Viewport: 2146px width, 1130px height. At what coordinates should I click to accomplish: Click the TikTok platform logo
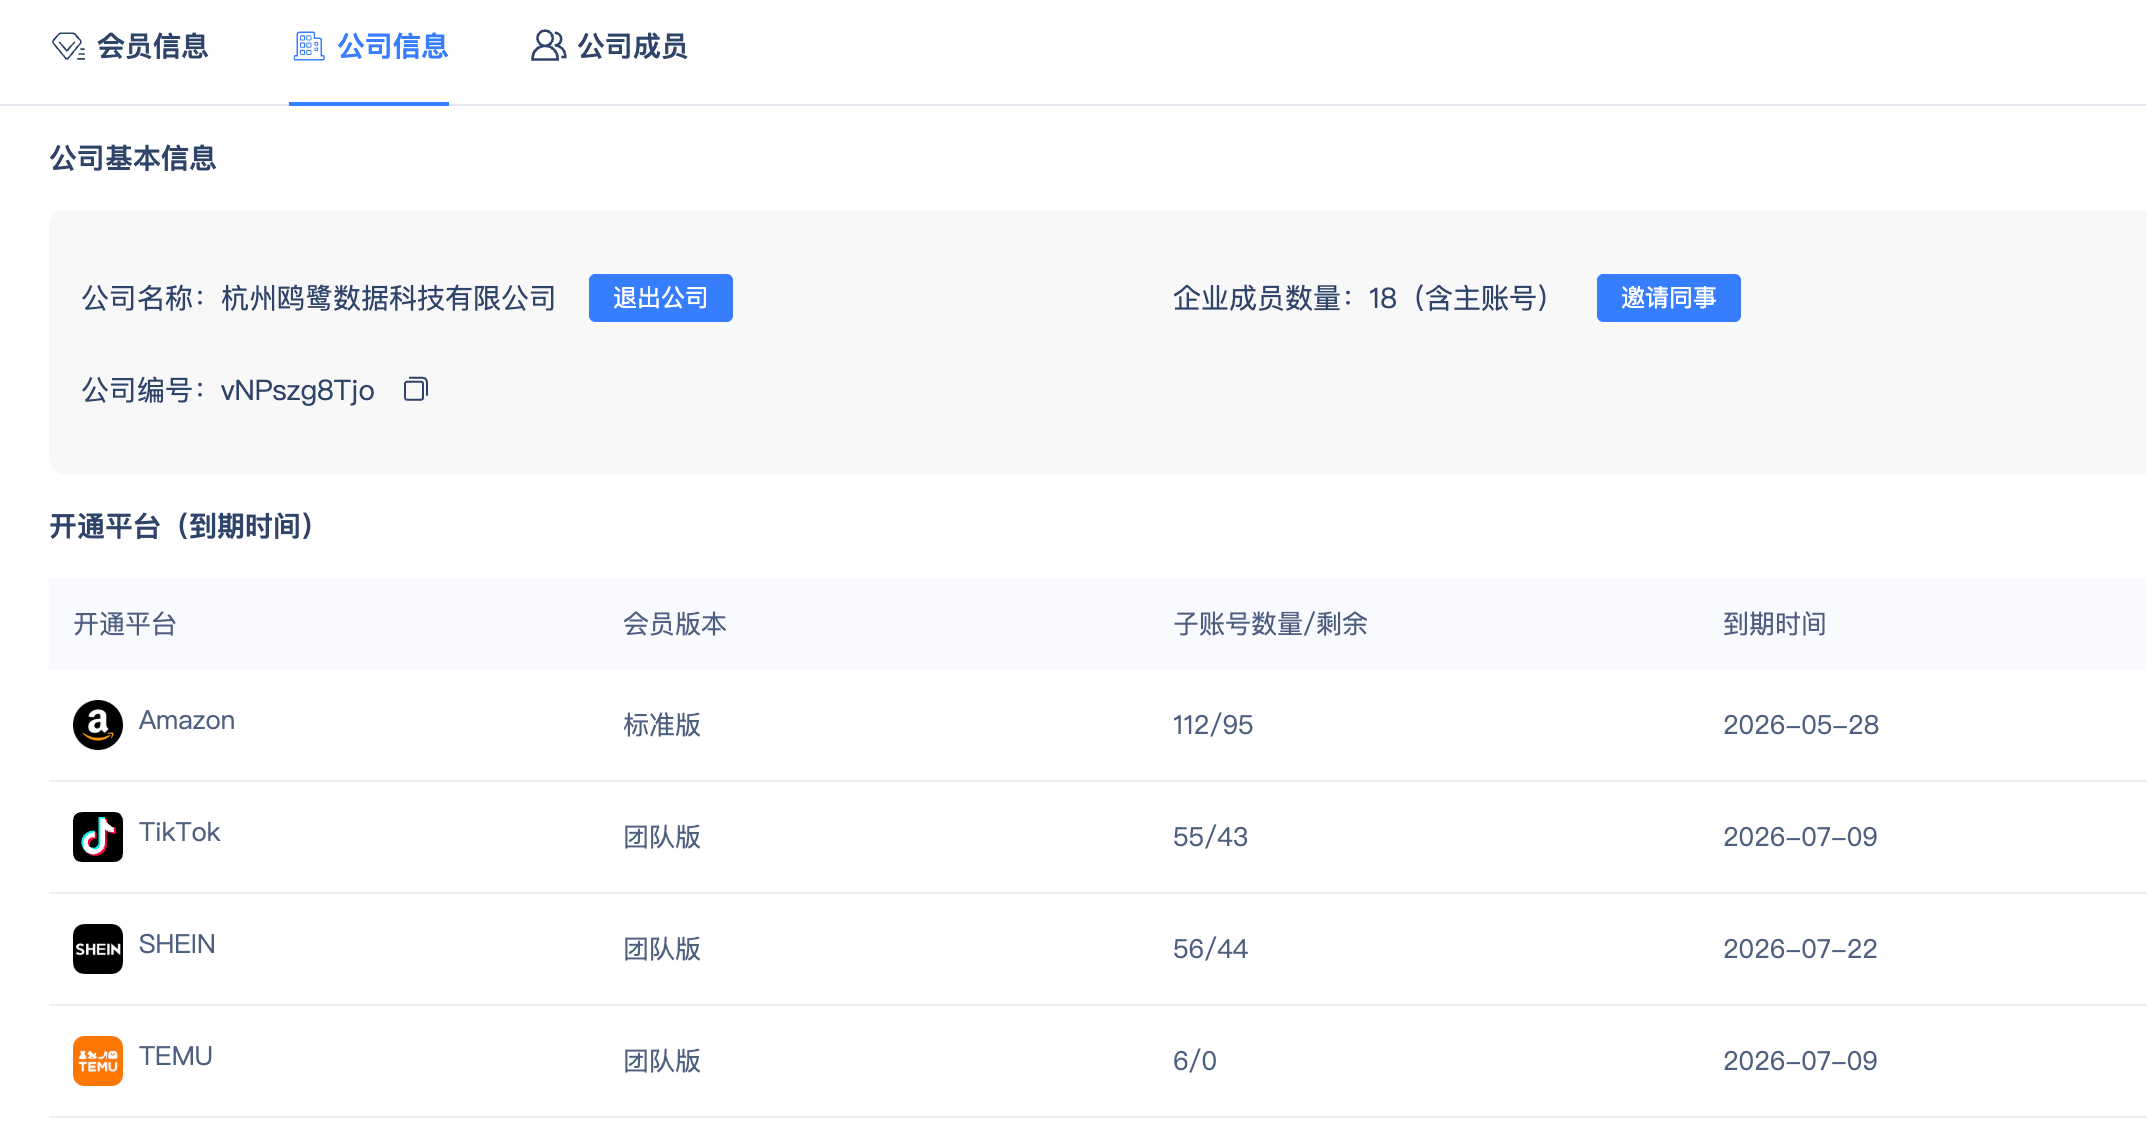click(x=98, y=837)
